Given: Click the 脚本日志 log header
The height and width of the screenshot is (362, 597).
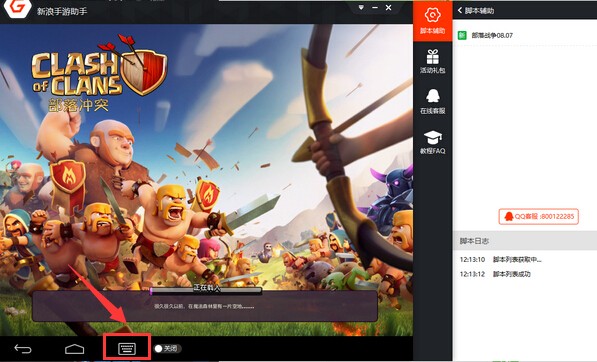Looking at the screenshot, I should point(525,241).
